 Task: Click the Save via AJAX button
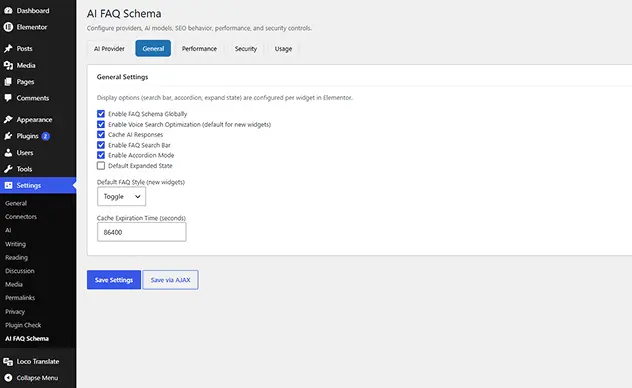point(170,280)
